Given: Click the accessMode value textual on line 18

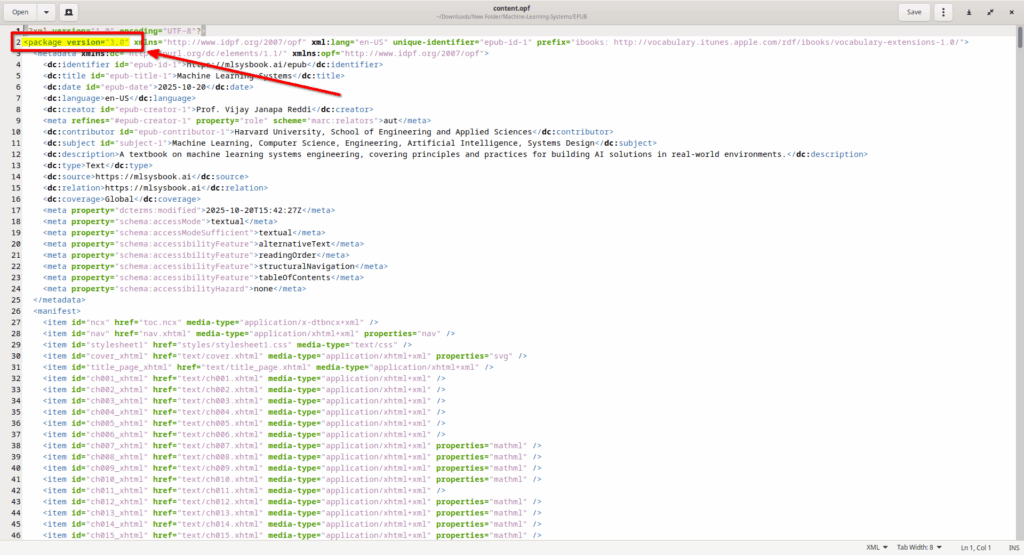Looking at the screenshot, I should click(227, 221).
